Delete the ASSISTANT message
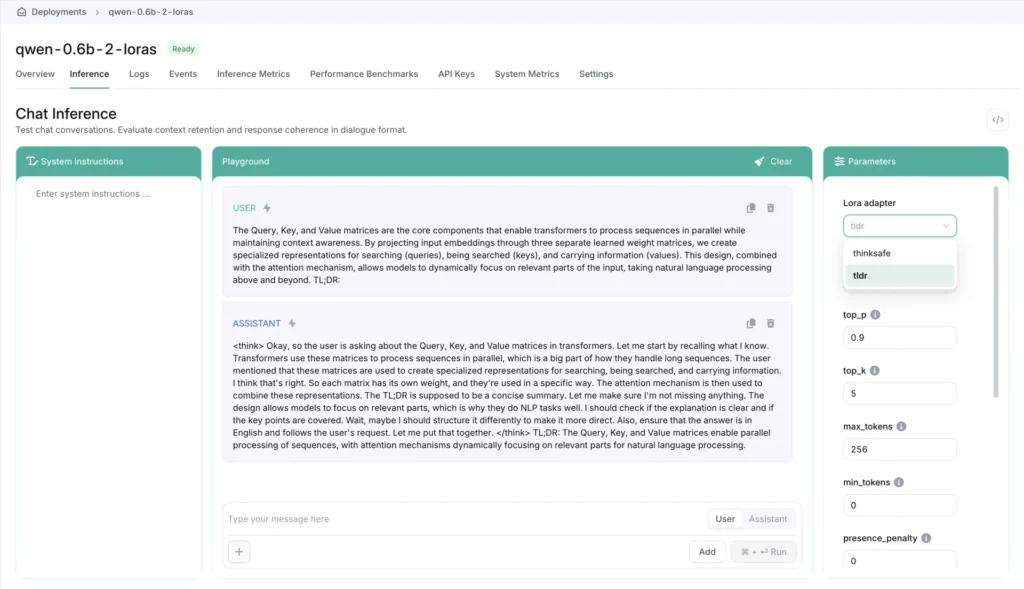Screen dimensions: 1024x589 click(x=770, y=324)
